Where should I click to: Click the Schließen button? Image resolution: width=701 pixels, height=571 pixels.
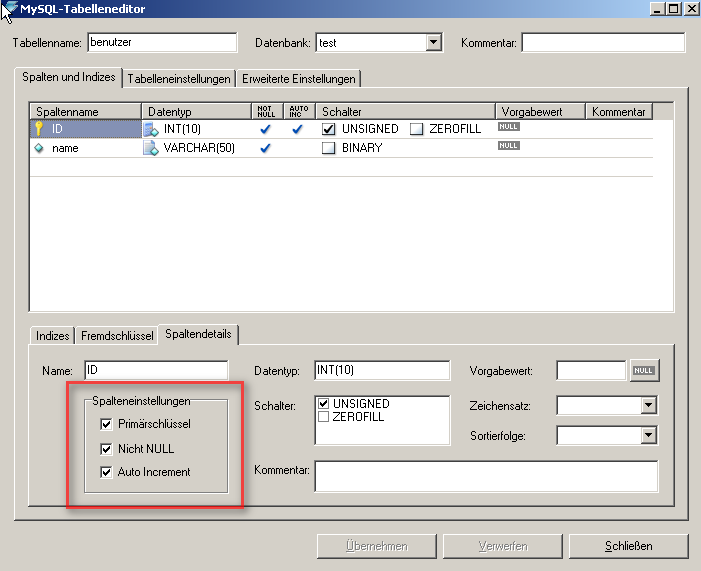coord(629,546)
